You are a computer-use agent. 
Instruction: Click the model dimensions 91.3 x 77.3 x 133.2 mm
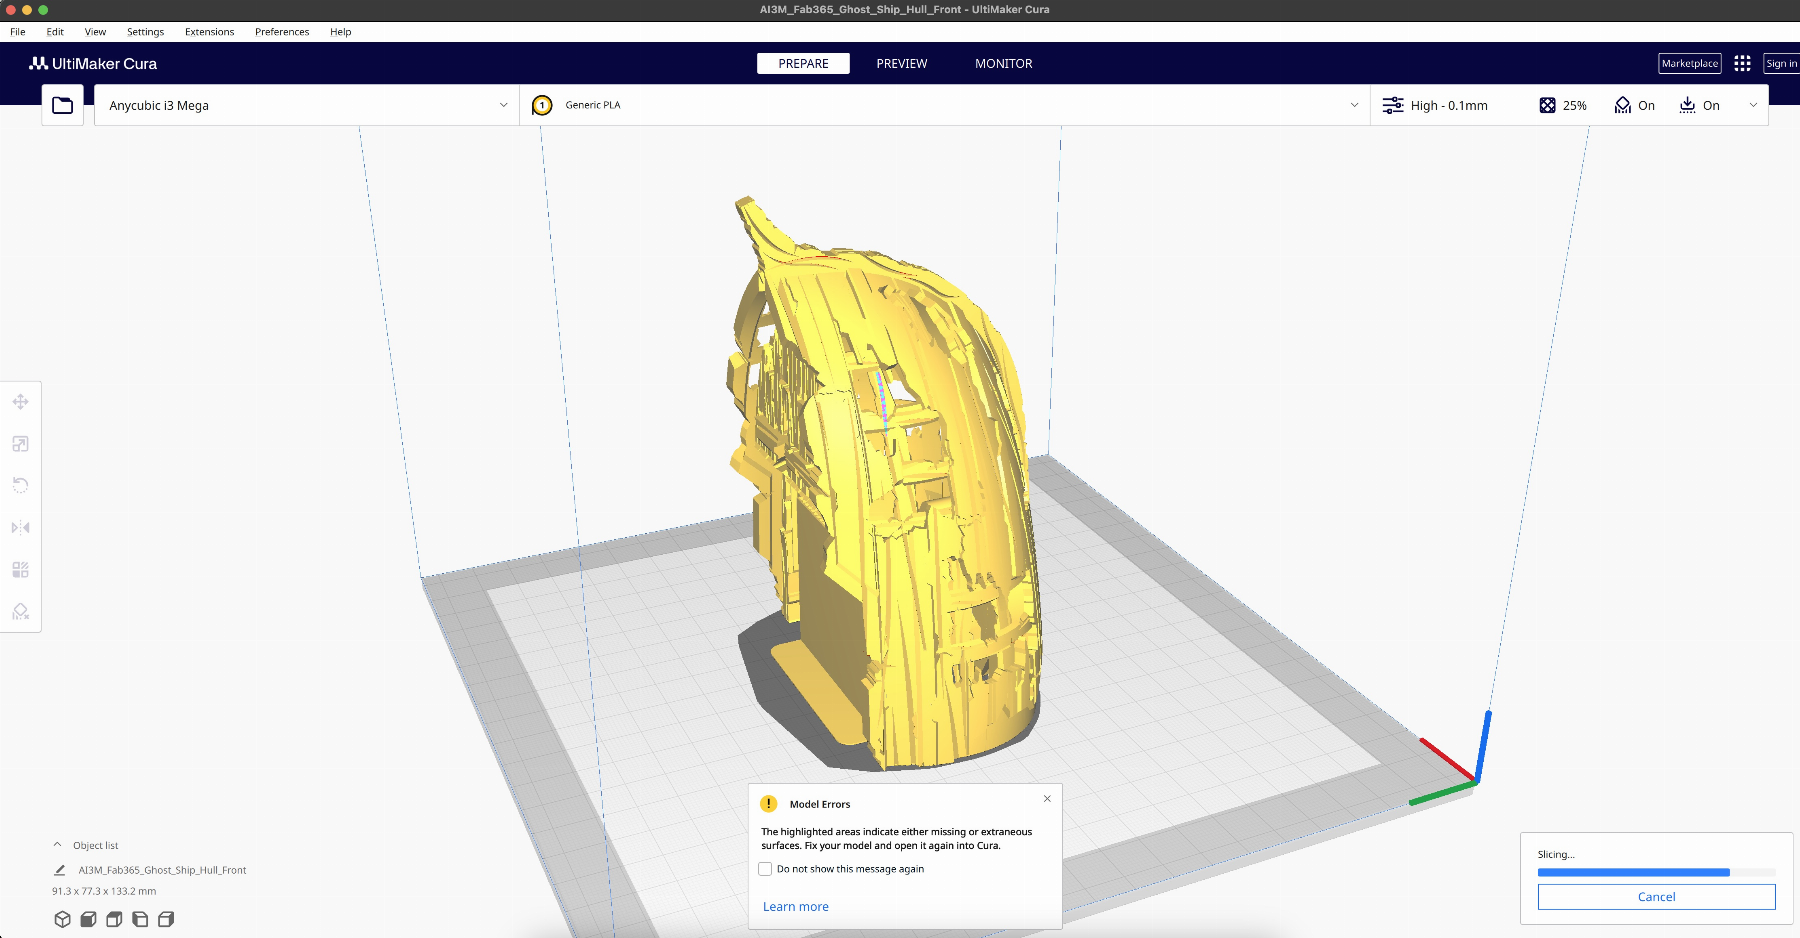point(104,891)
